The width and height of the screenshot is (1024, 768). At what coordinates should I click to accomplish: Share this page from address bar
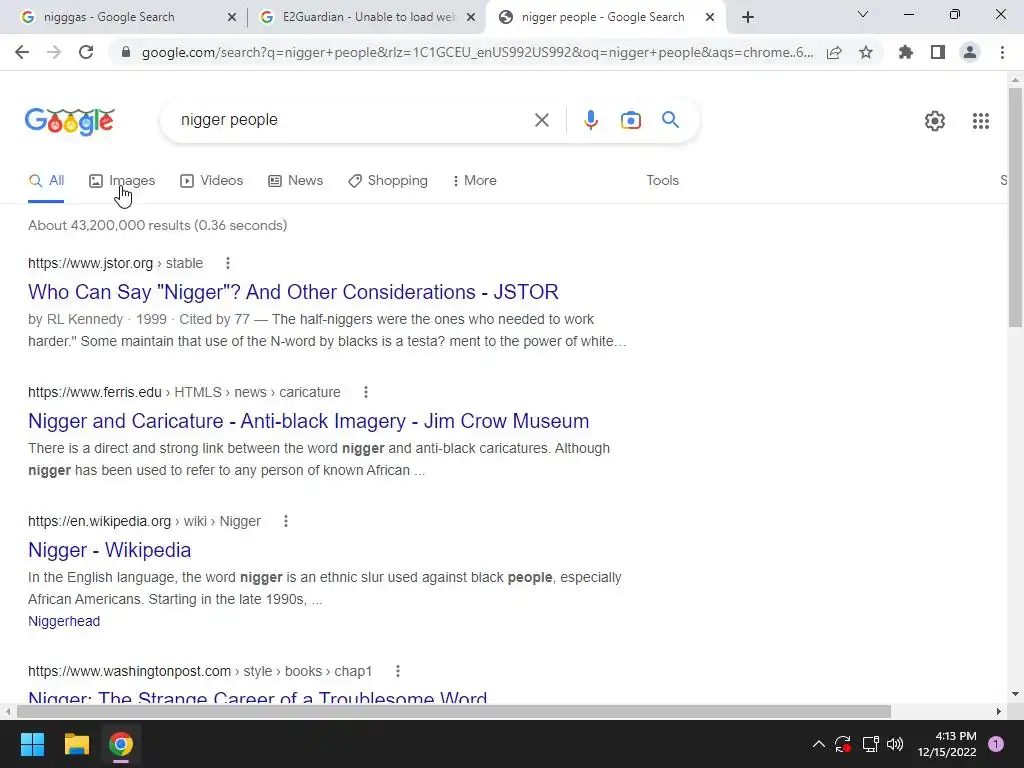click(834, 52)
